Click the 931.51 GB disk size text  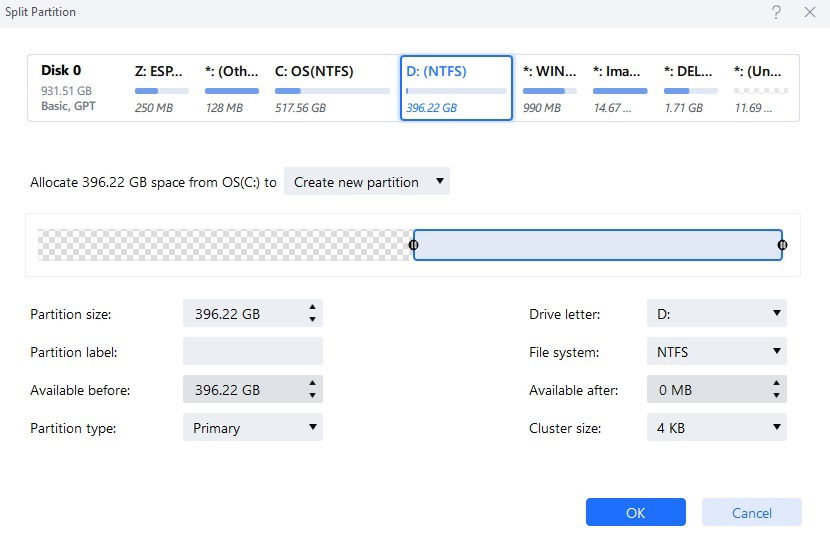[x=66, y=91]
